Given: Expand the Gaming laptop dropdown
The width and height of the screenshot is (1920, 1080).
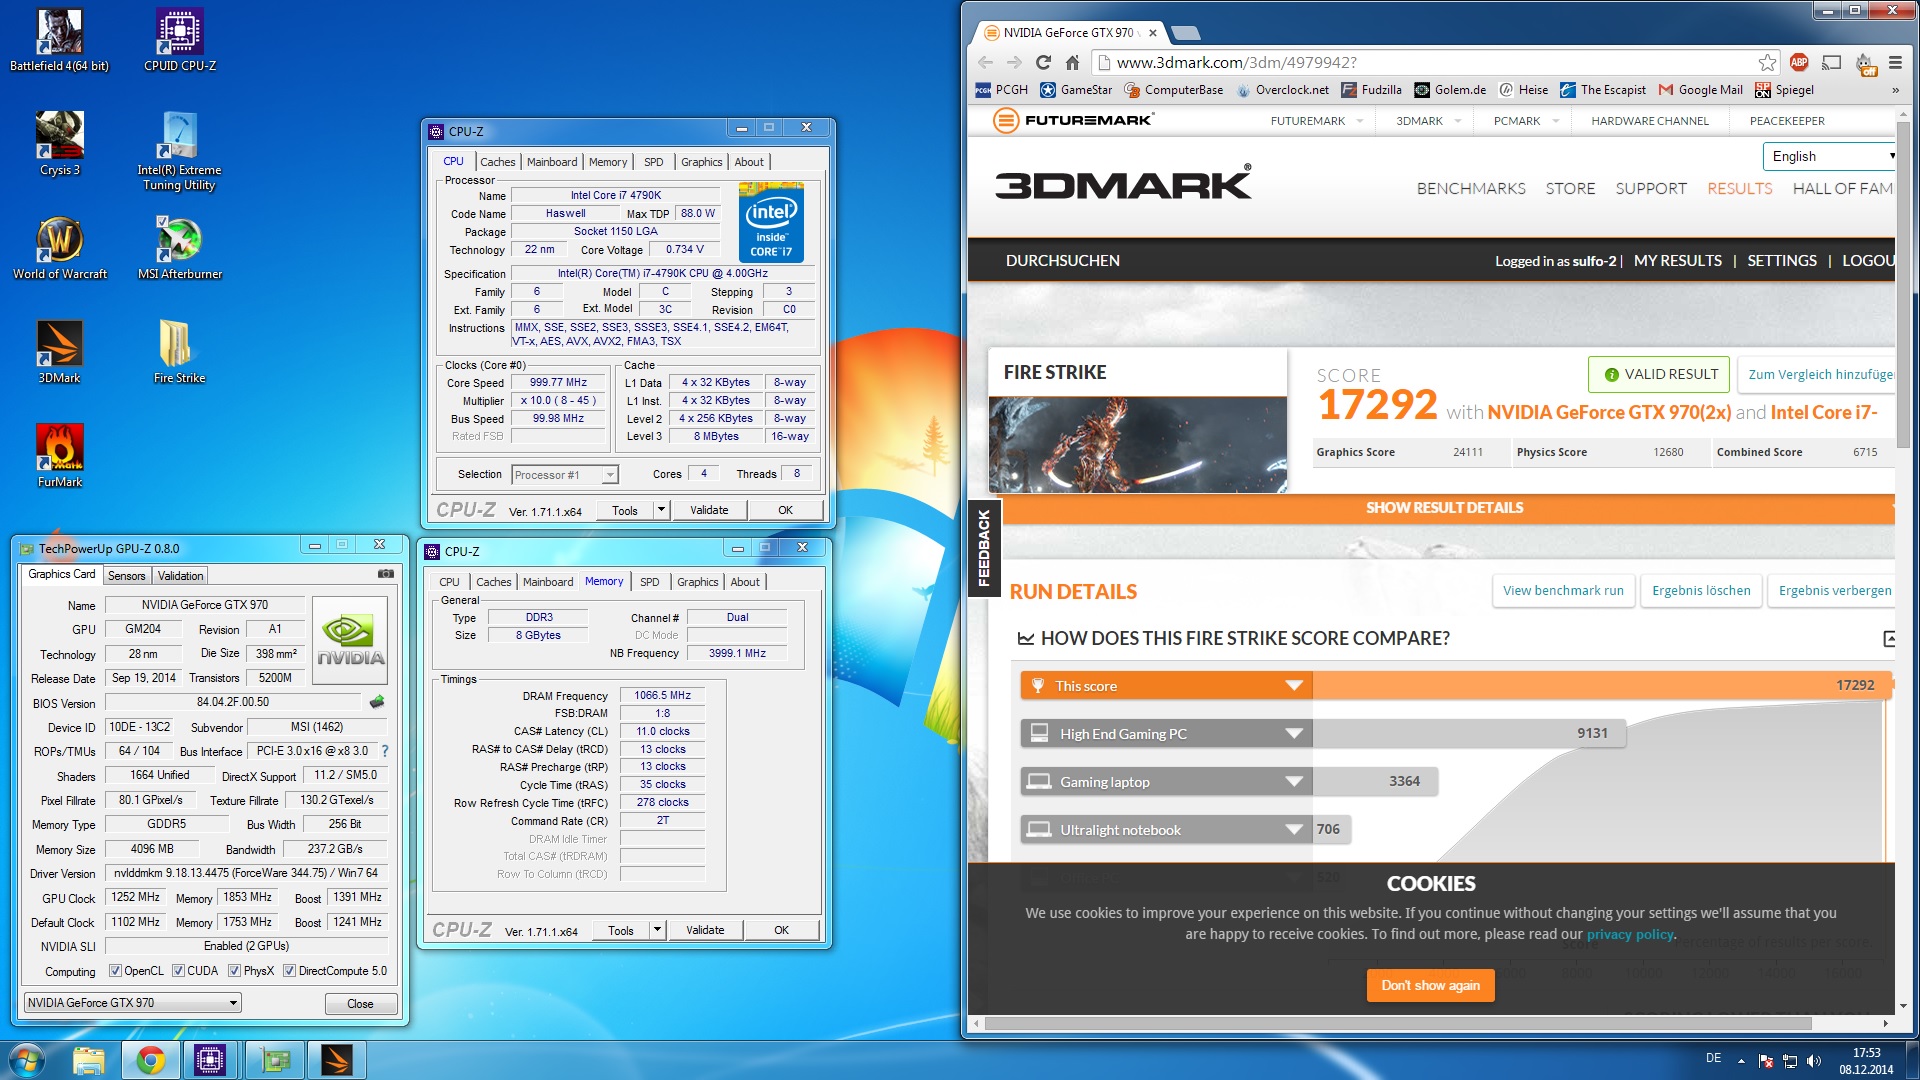Looking at the screenshot, I should [x=1294, y=782].
